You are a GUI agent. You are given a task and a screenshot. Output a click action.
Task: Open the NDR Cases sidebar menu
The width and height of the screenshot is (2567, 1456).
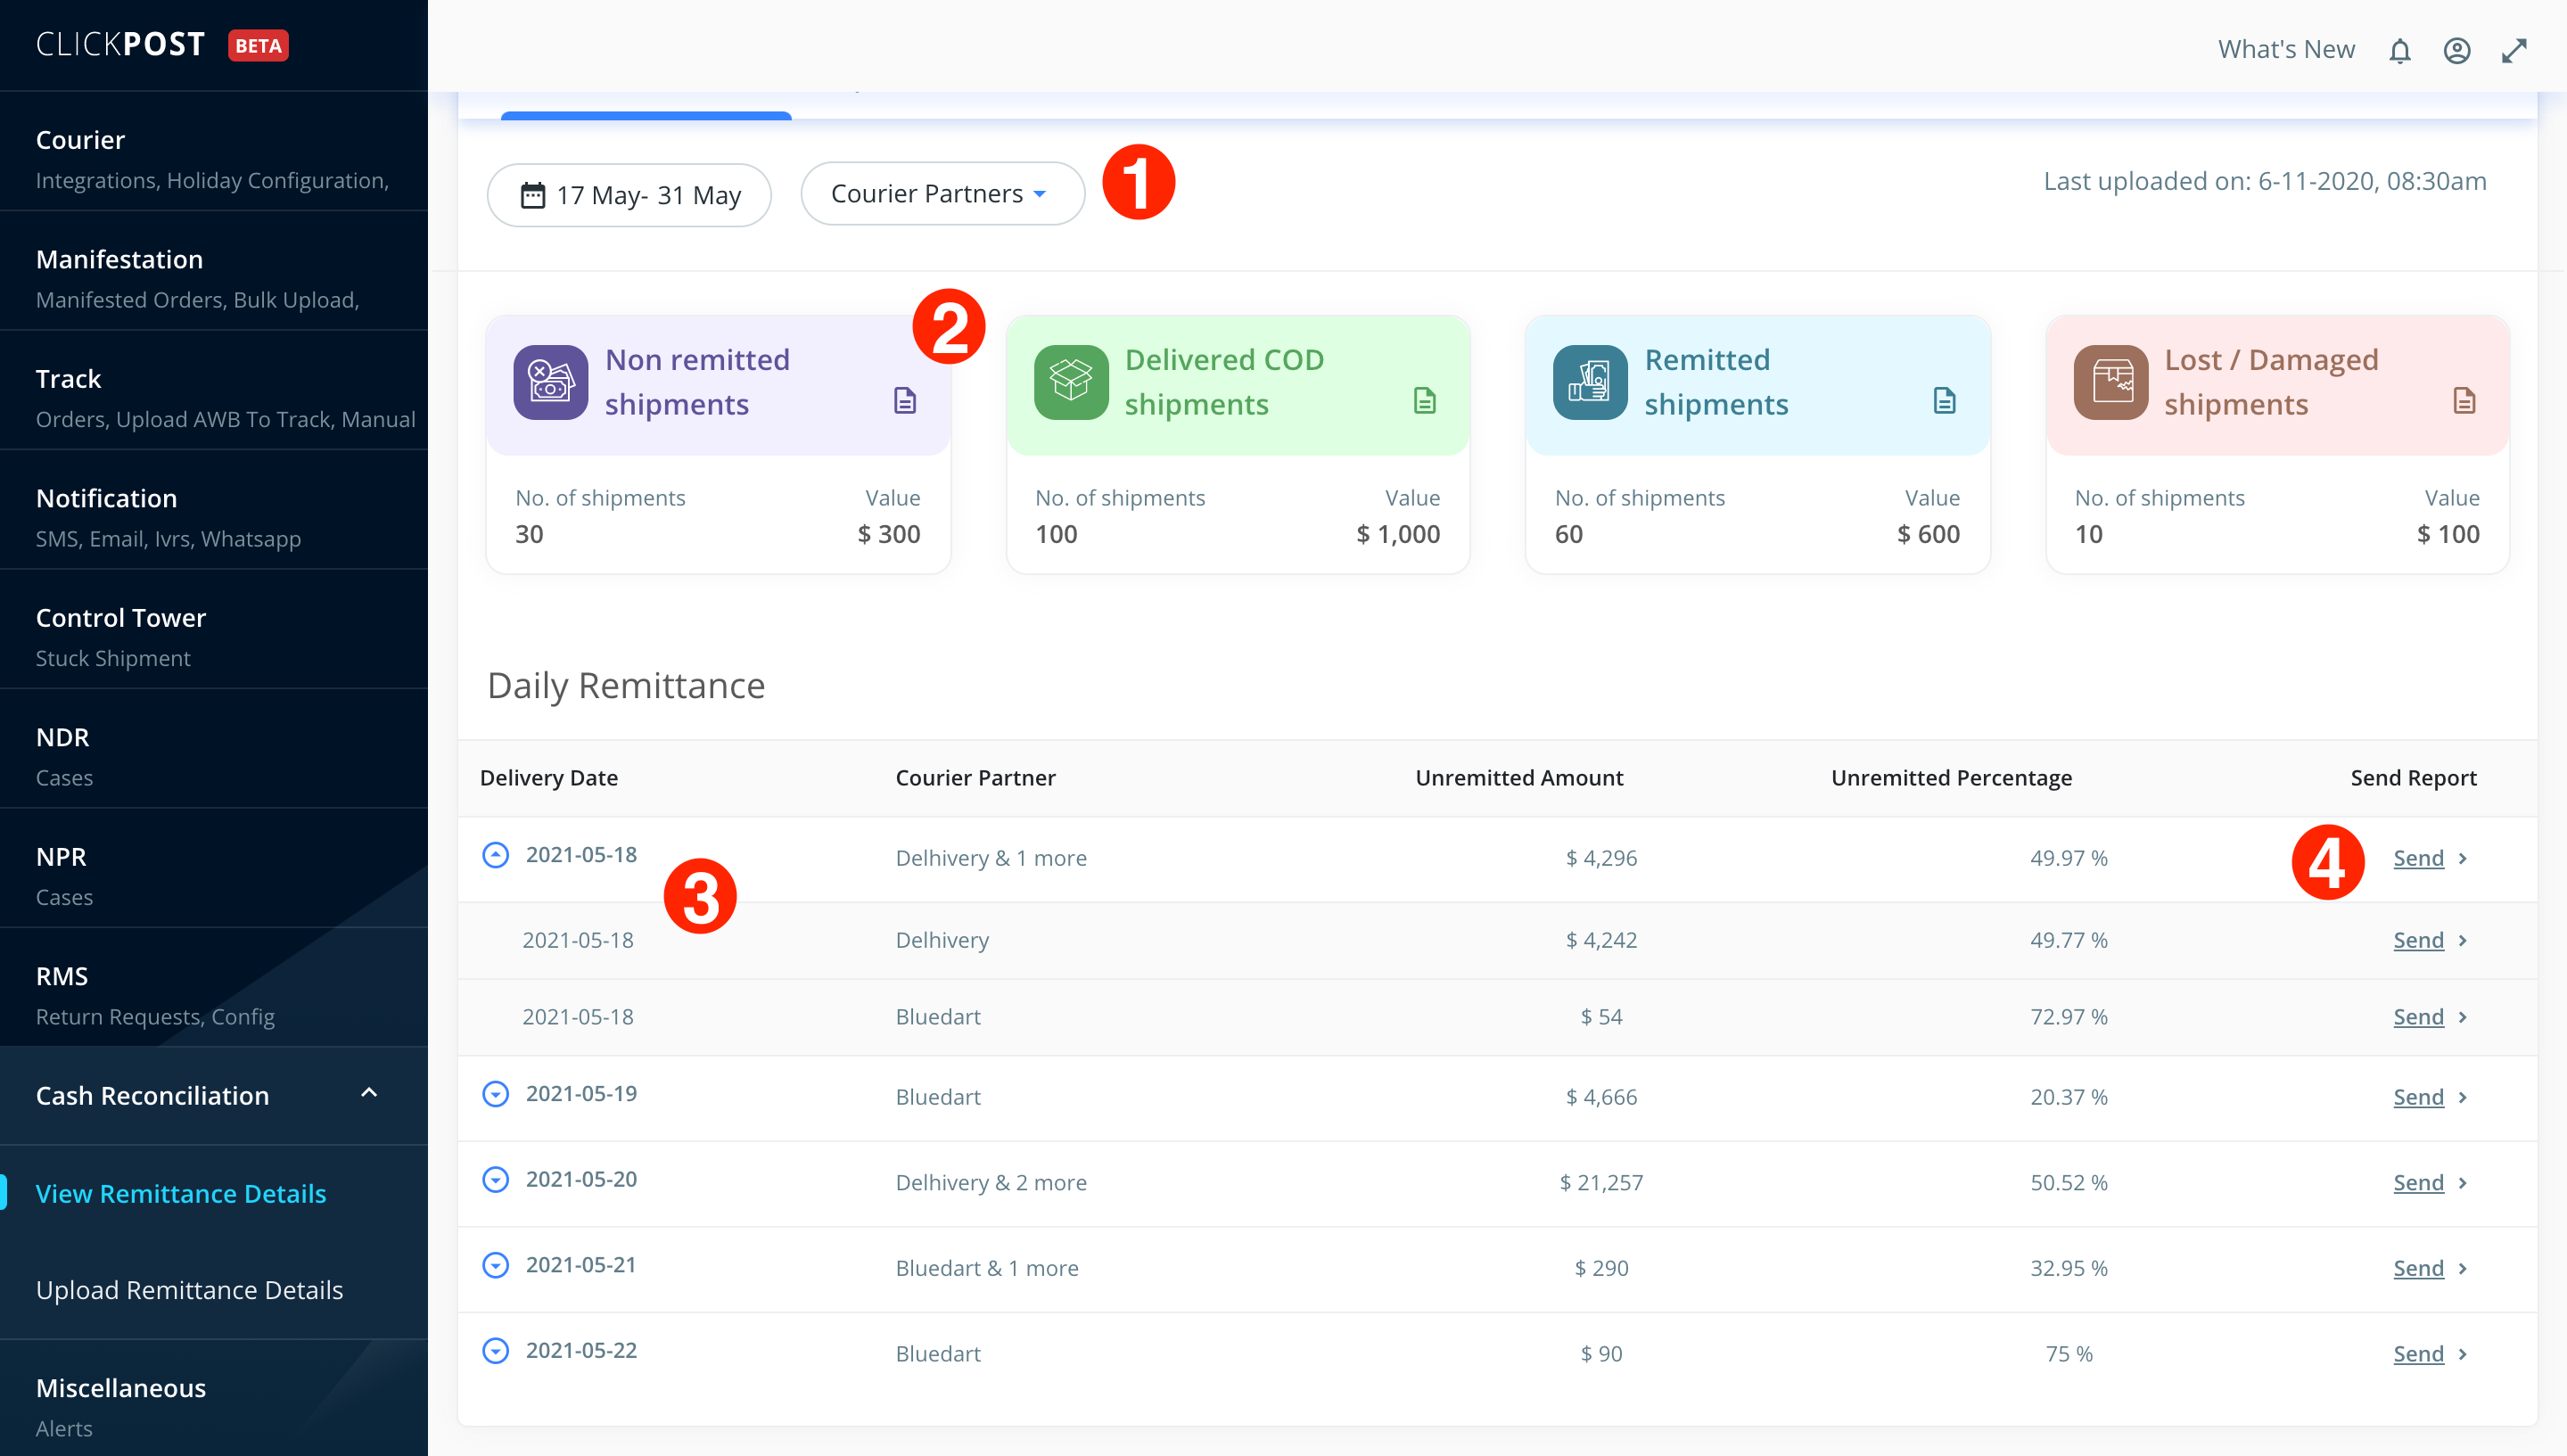[x=214, y=756]
